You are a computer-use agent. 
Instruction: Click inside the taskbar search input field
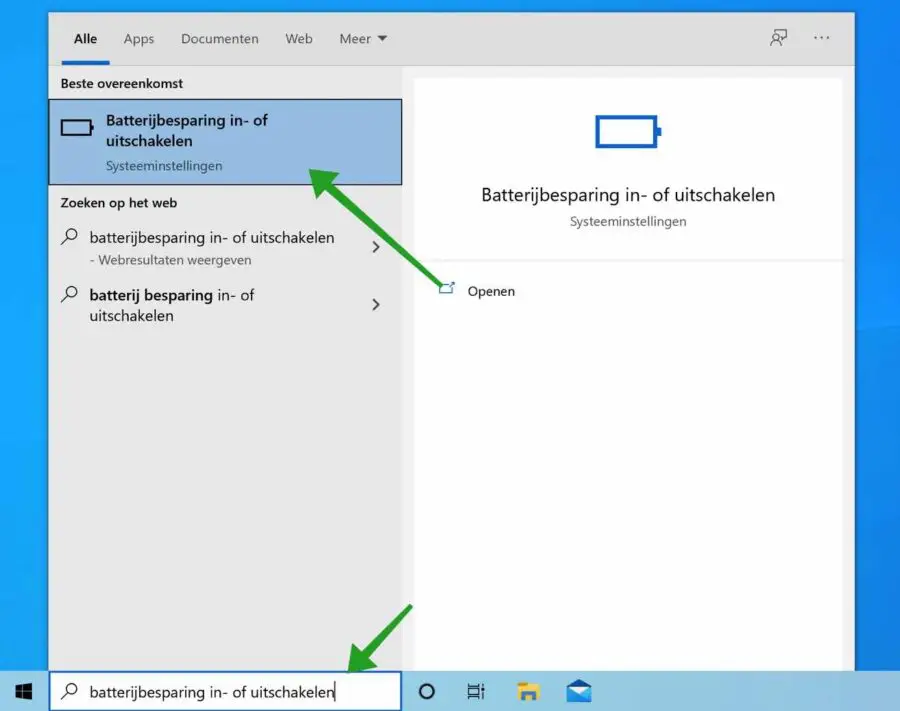click(225, 691)
